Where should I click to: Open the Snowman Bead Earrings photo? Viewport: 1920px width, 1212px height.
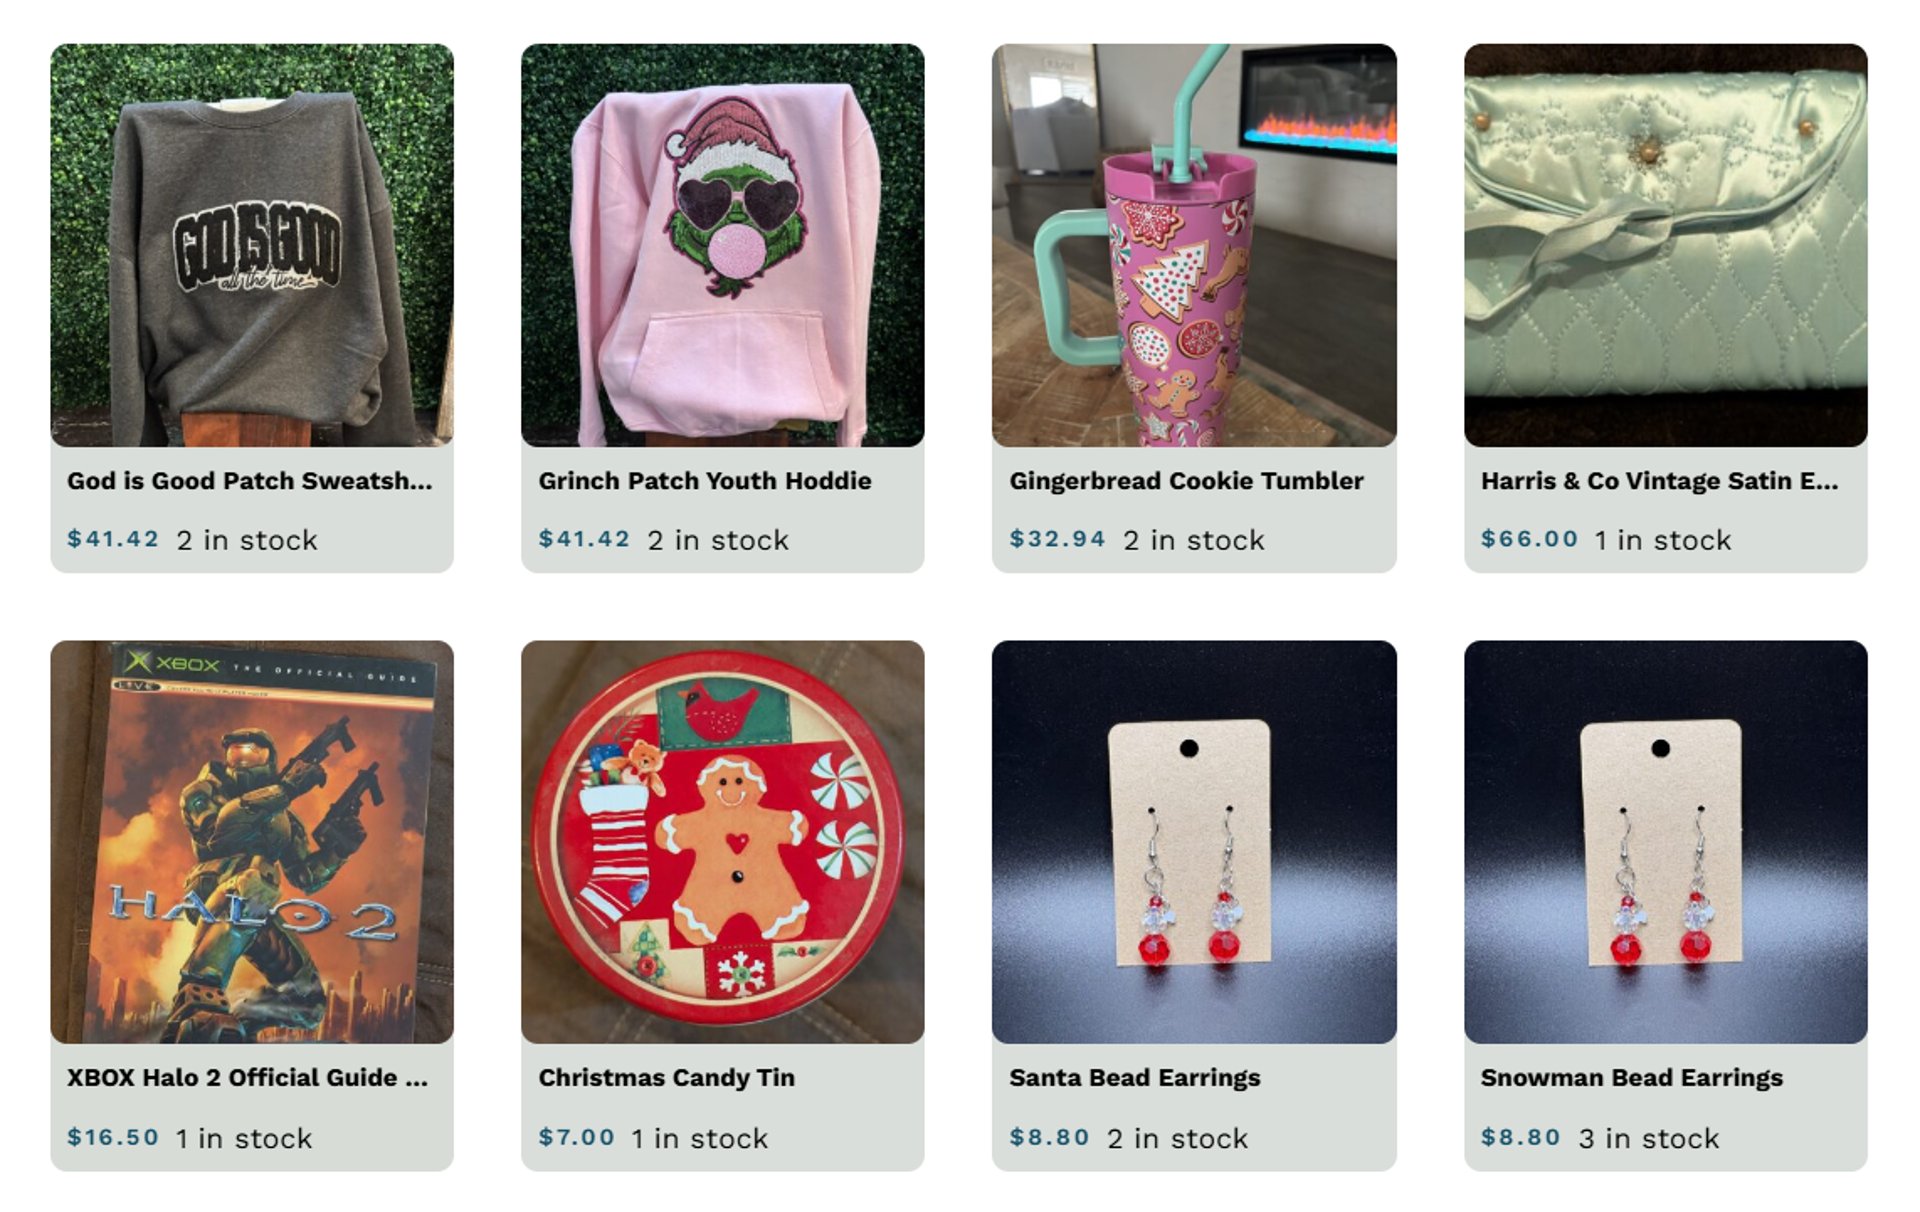[1666, 842]
